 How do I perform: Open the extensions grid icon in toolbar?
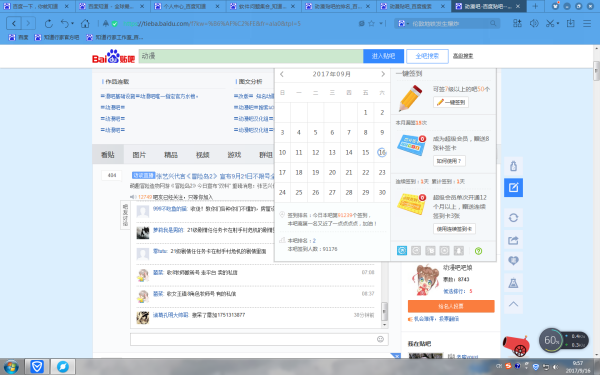517,23
